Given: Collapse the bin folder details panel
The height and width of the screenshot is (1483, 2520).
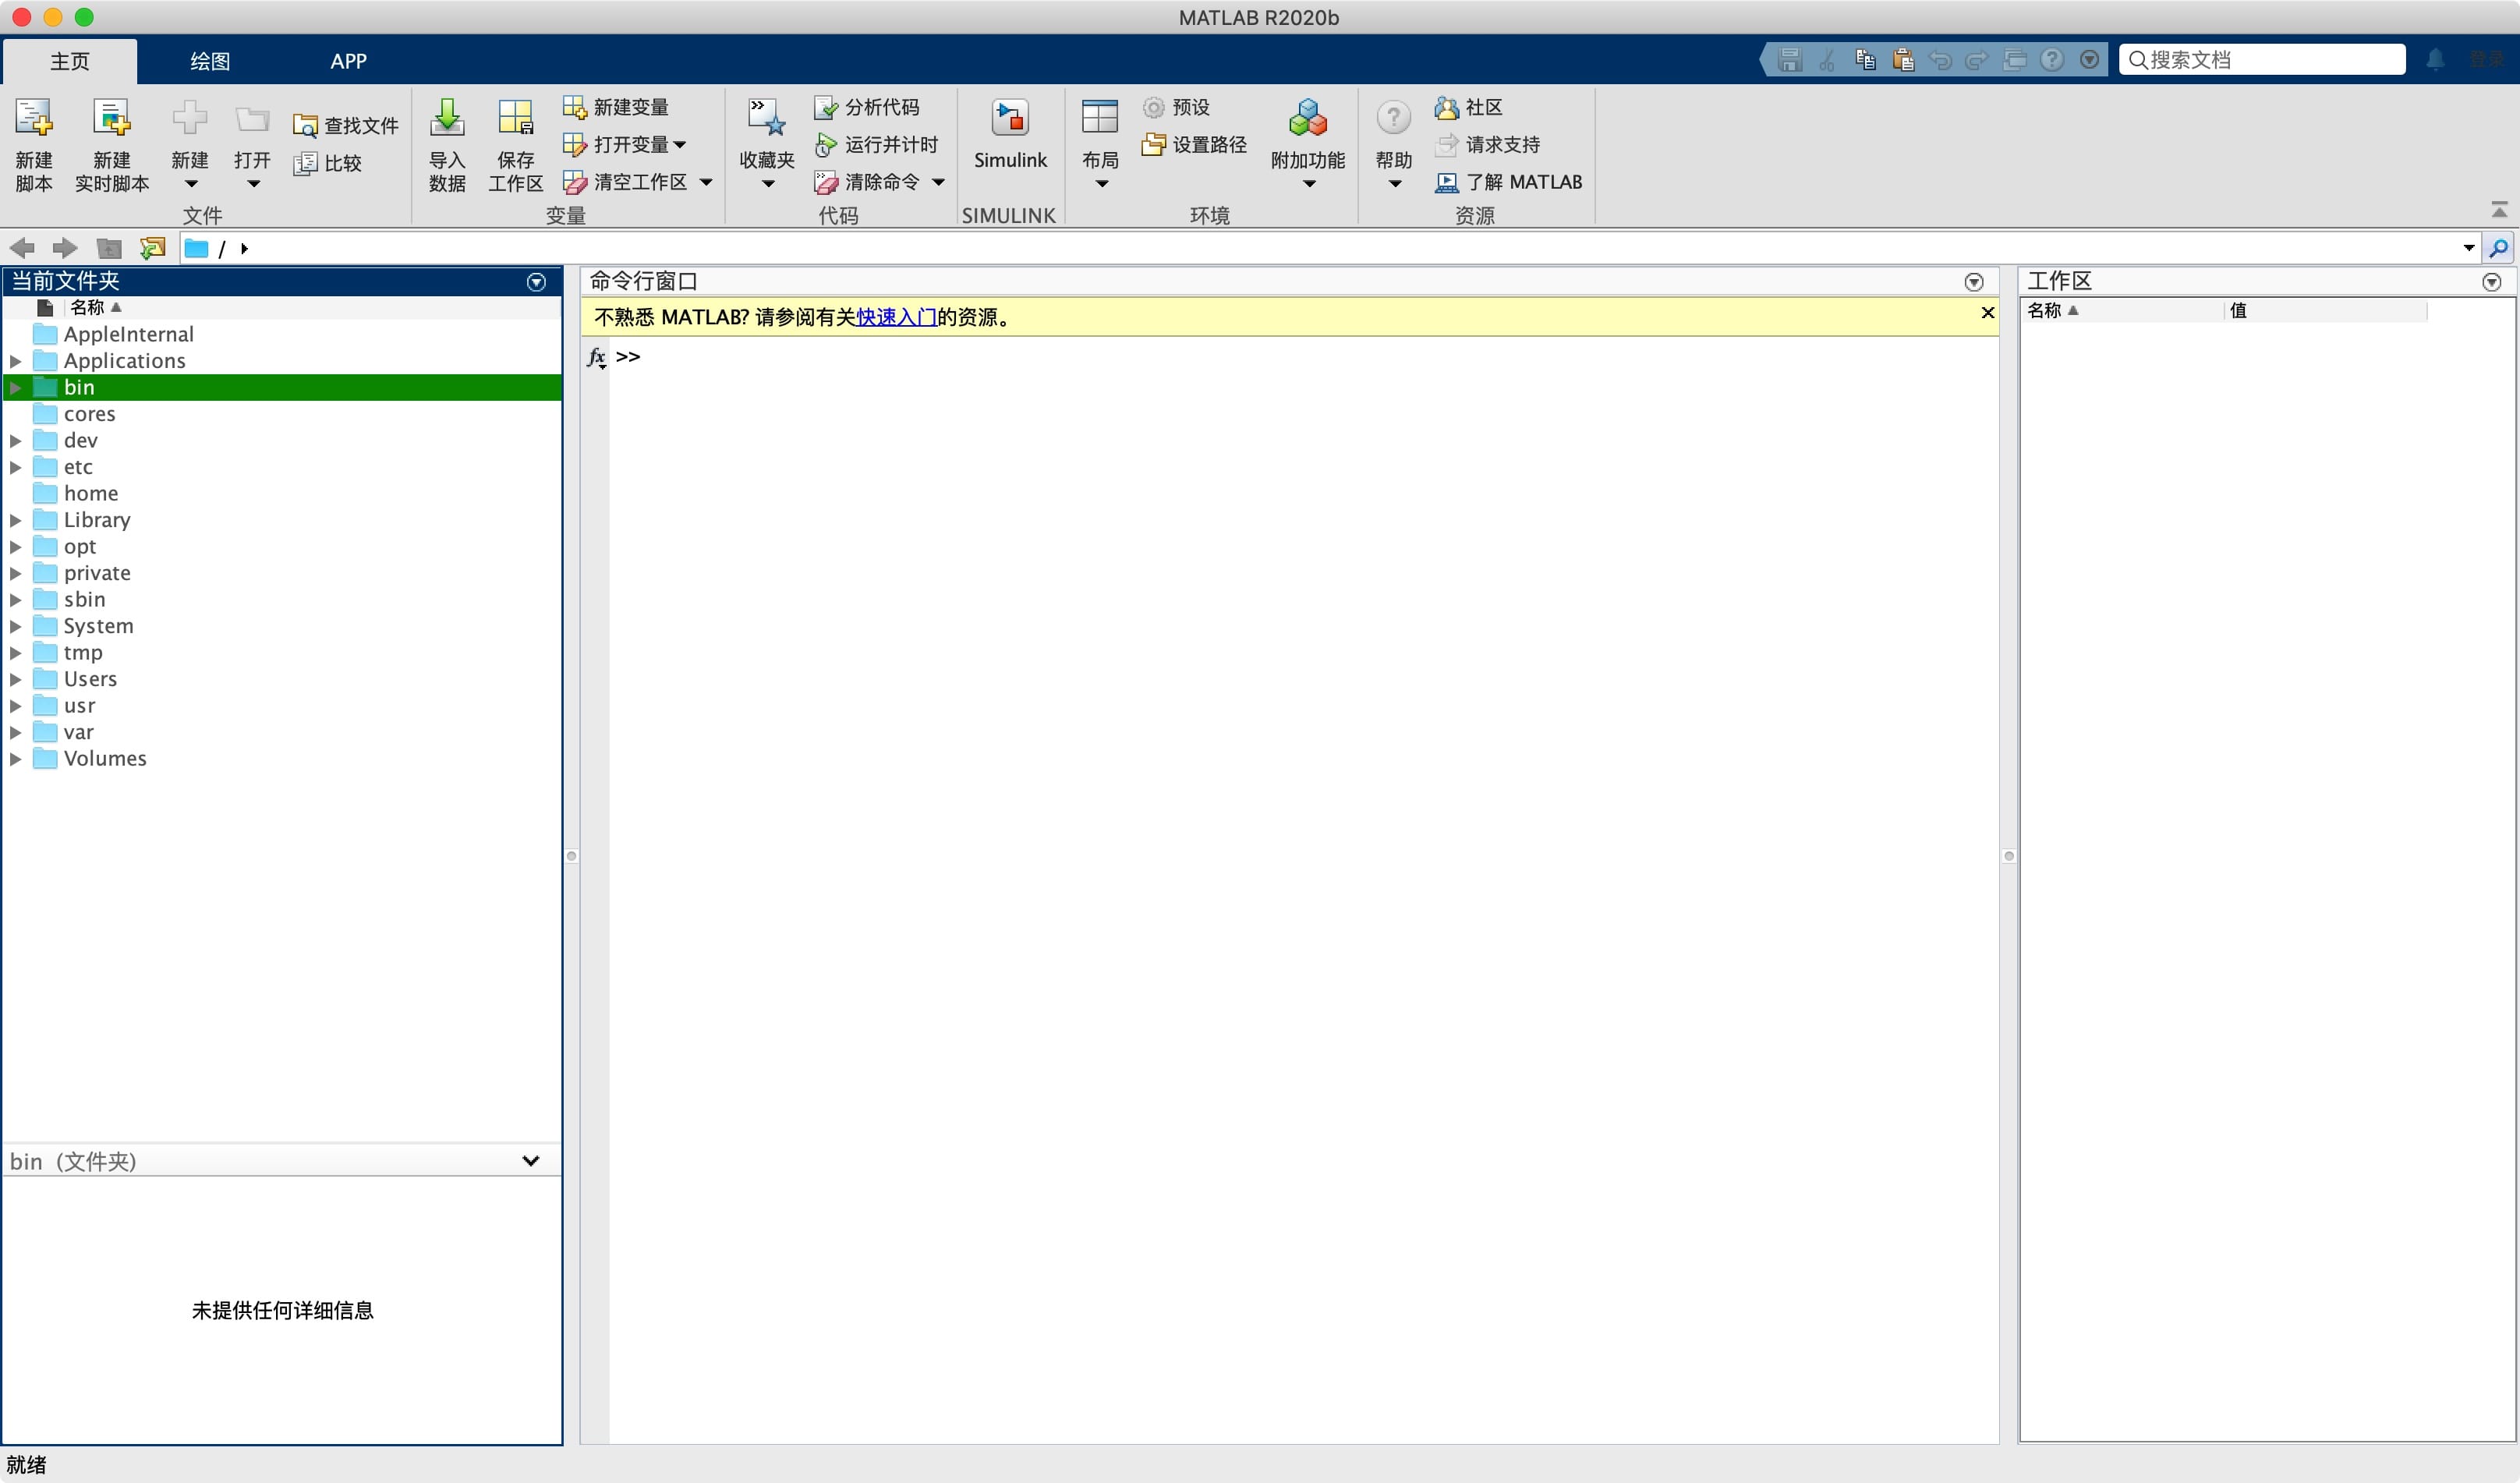Looking at the screenshot, I should (530, 1161).
